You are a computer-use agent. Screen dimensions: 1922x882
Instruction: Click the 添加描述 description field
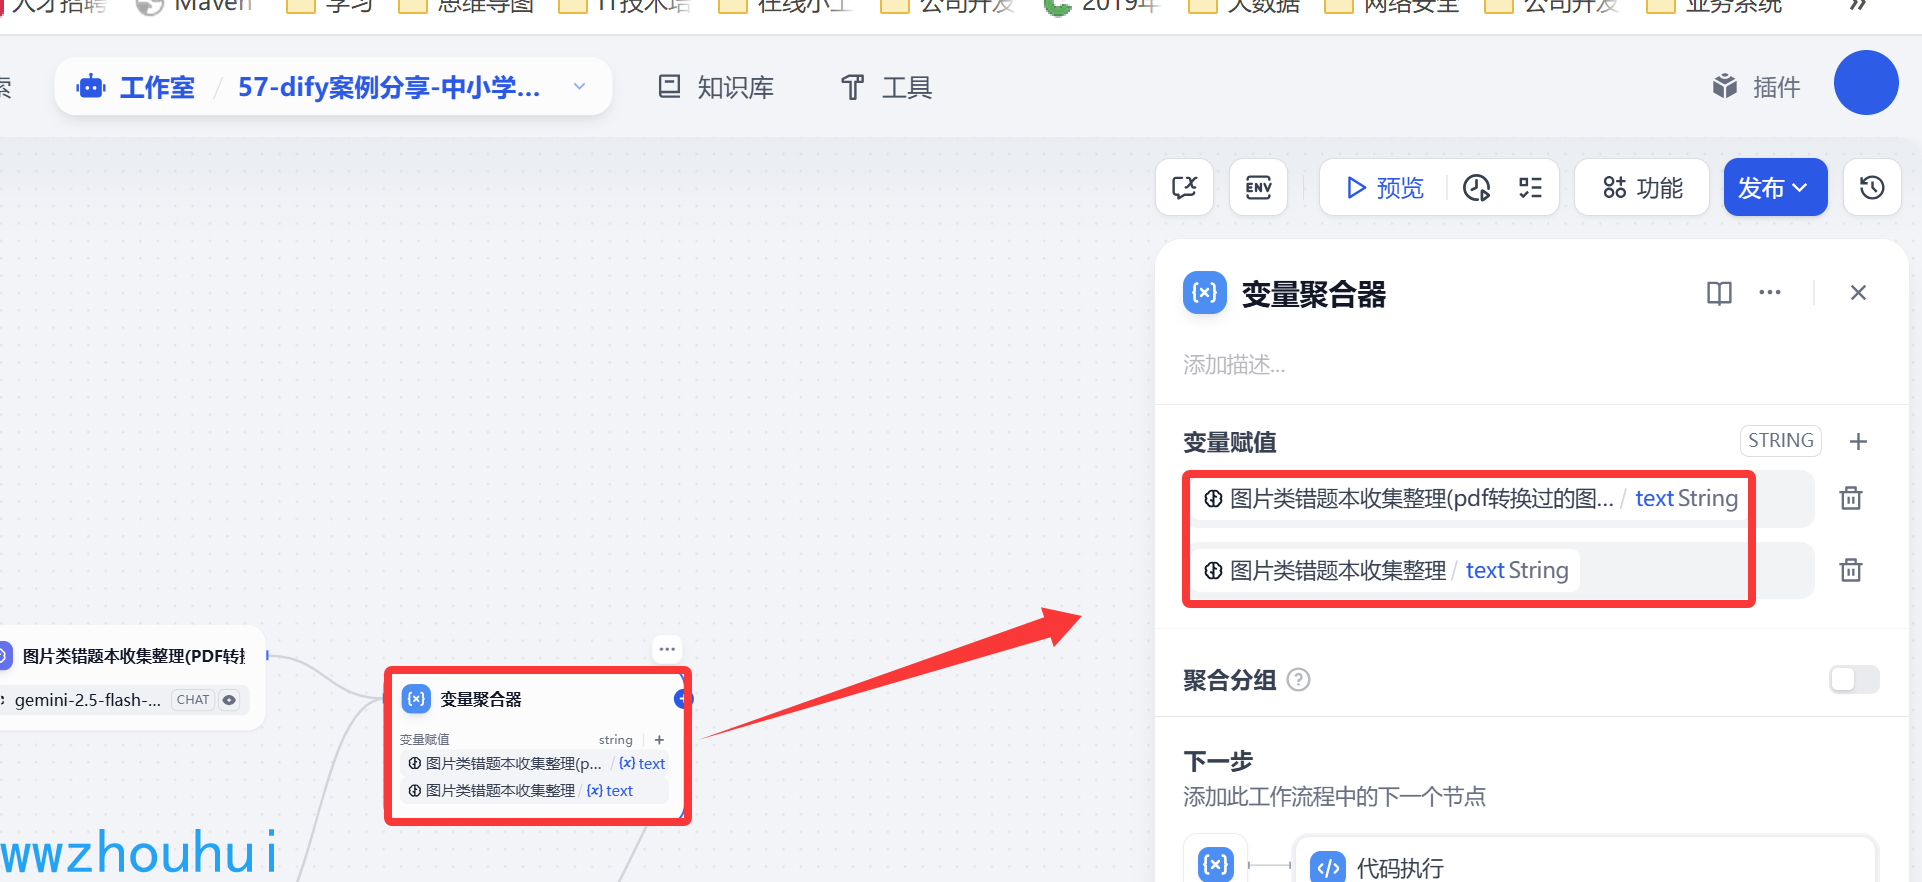[x=1234, y=365]
